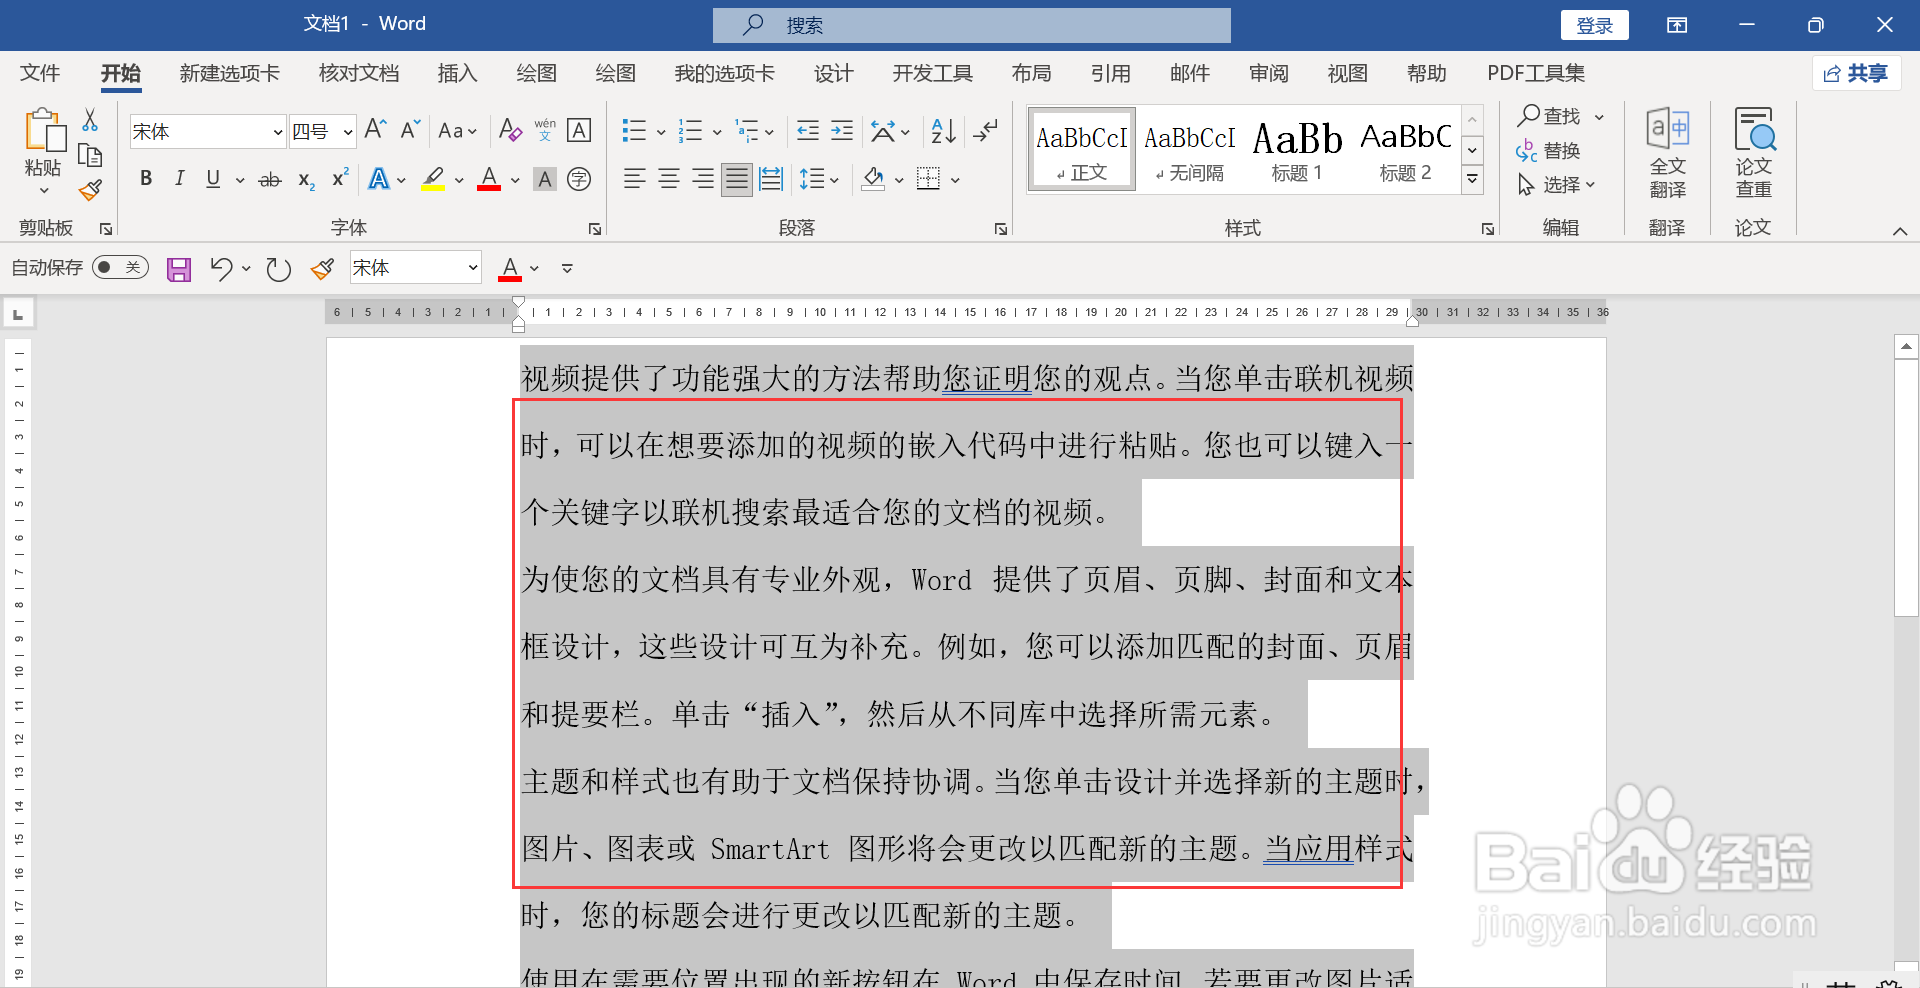The width and height of the screenshot is (1920, 988).
Task: Click the Format Painter brush in Clipboard group
Action: pyautogui.click(x=90, y=190)
